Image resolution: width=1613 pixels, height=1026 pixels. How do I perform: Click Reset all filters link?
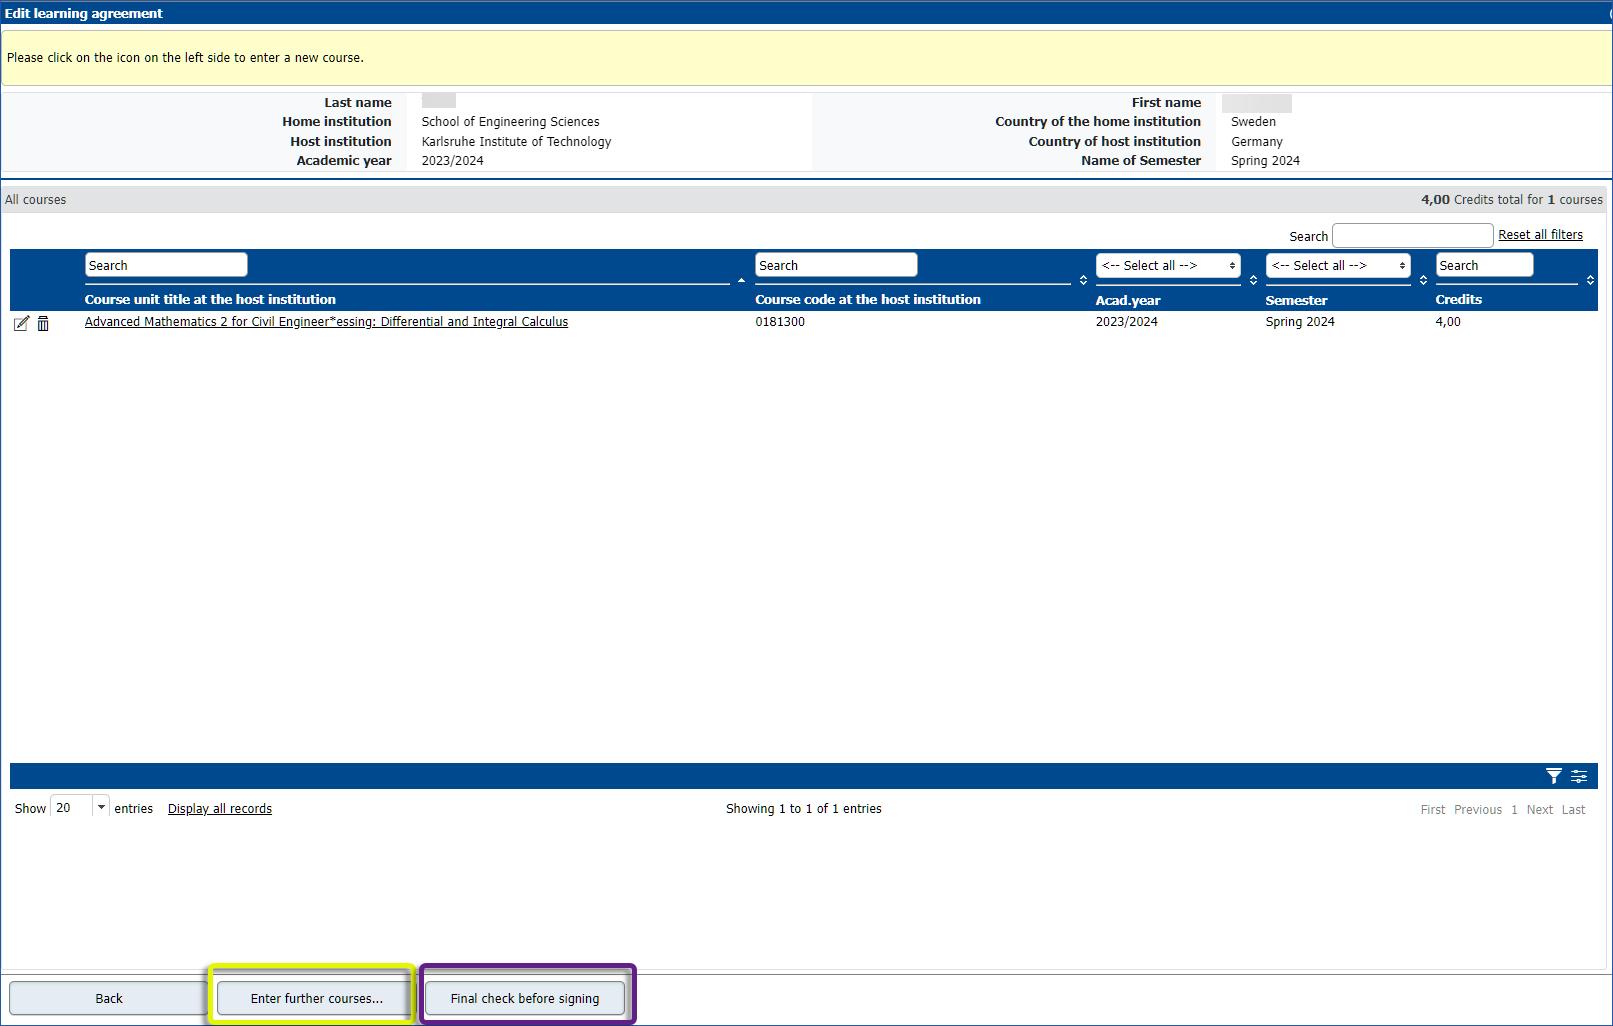[x=1540, y=235]
